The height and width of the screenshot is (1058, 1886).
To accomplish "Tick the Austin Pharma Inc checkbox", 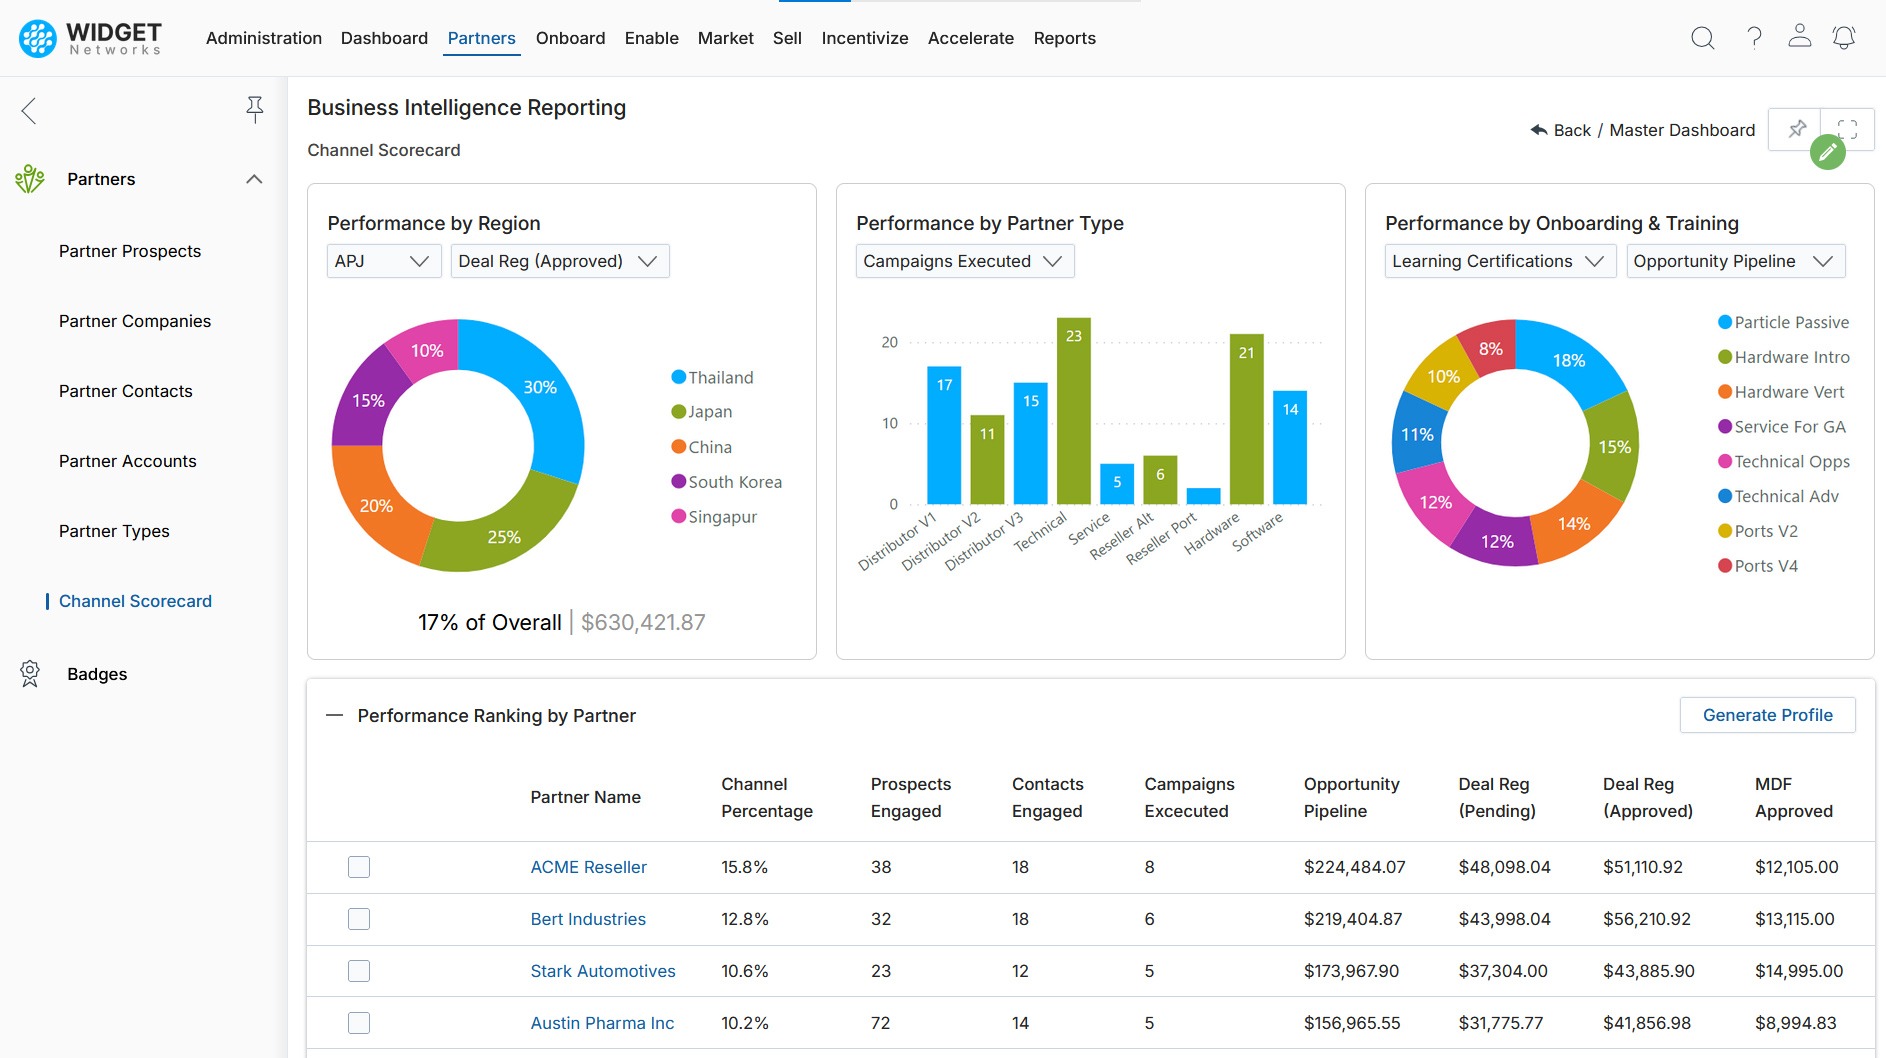I will [x=359, y=1023].
